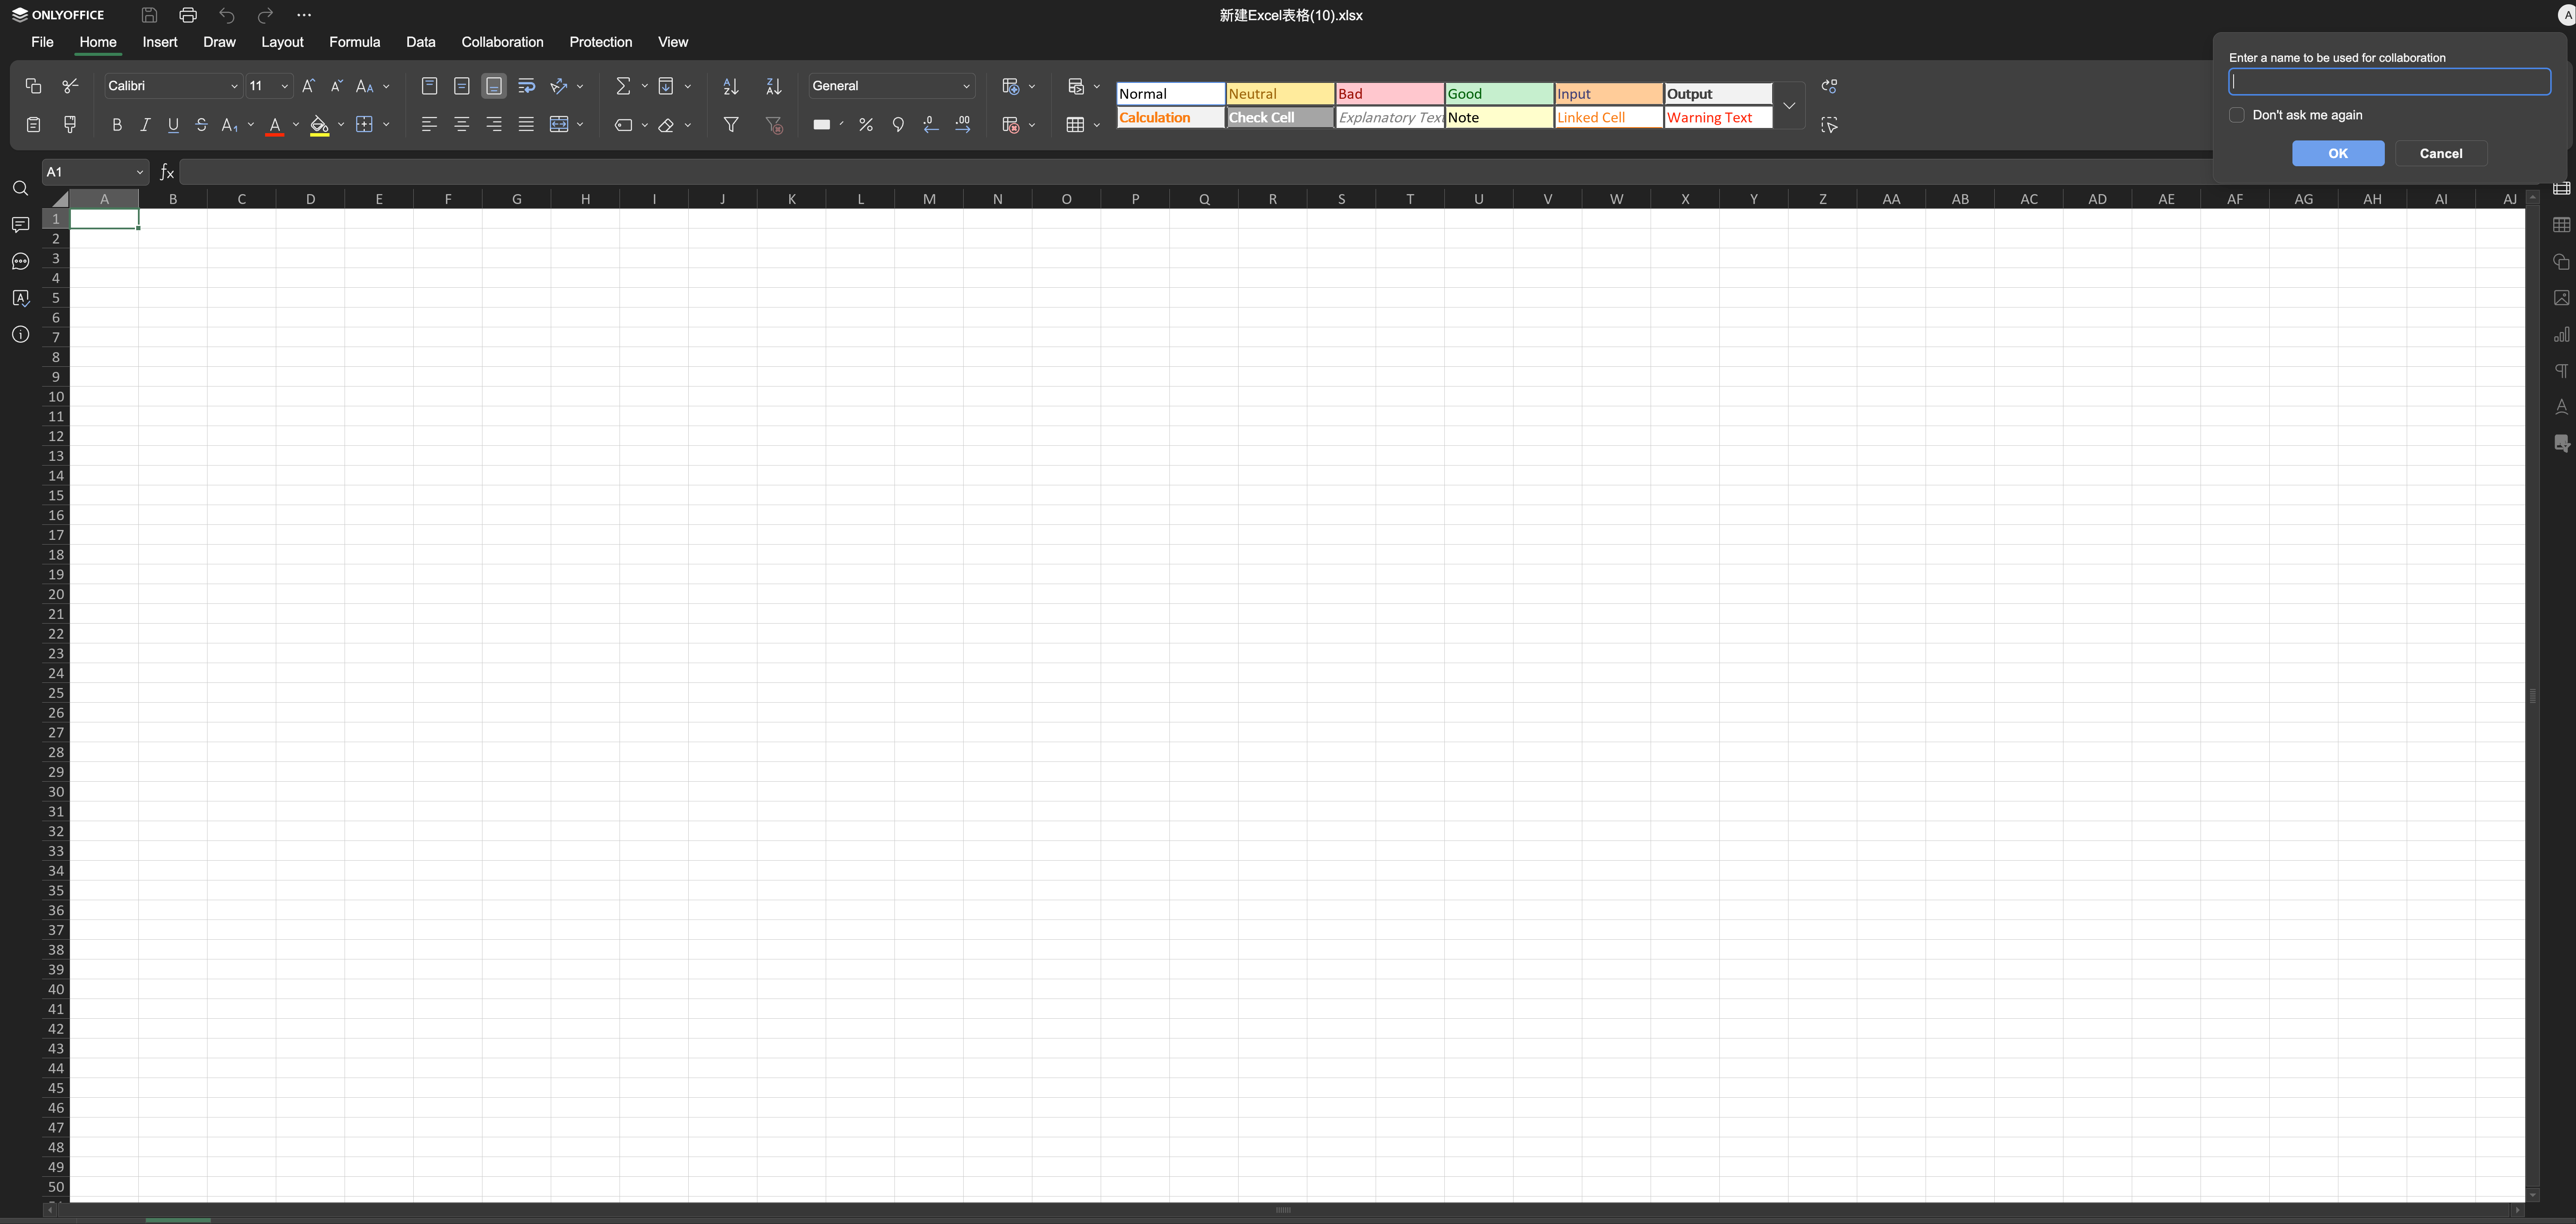Open the Search icon in left sidebar
2576x1224 pixels.
(20, 189)
